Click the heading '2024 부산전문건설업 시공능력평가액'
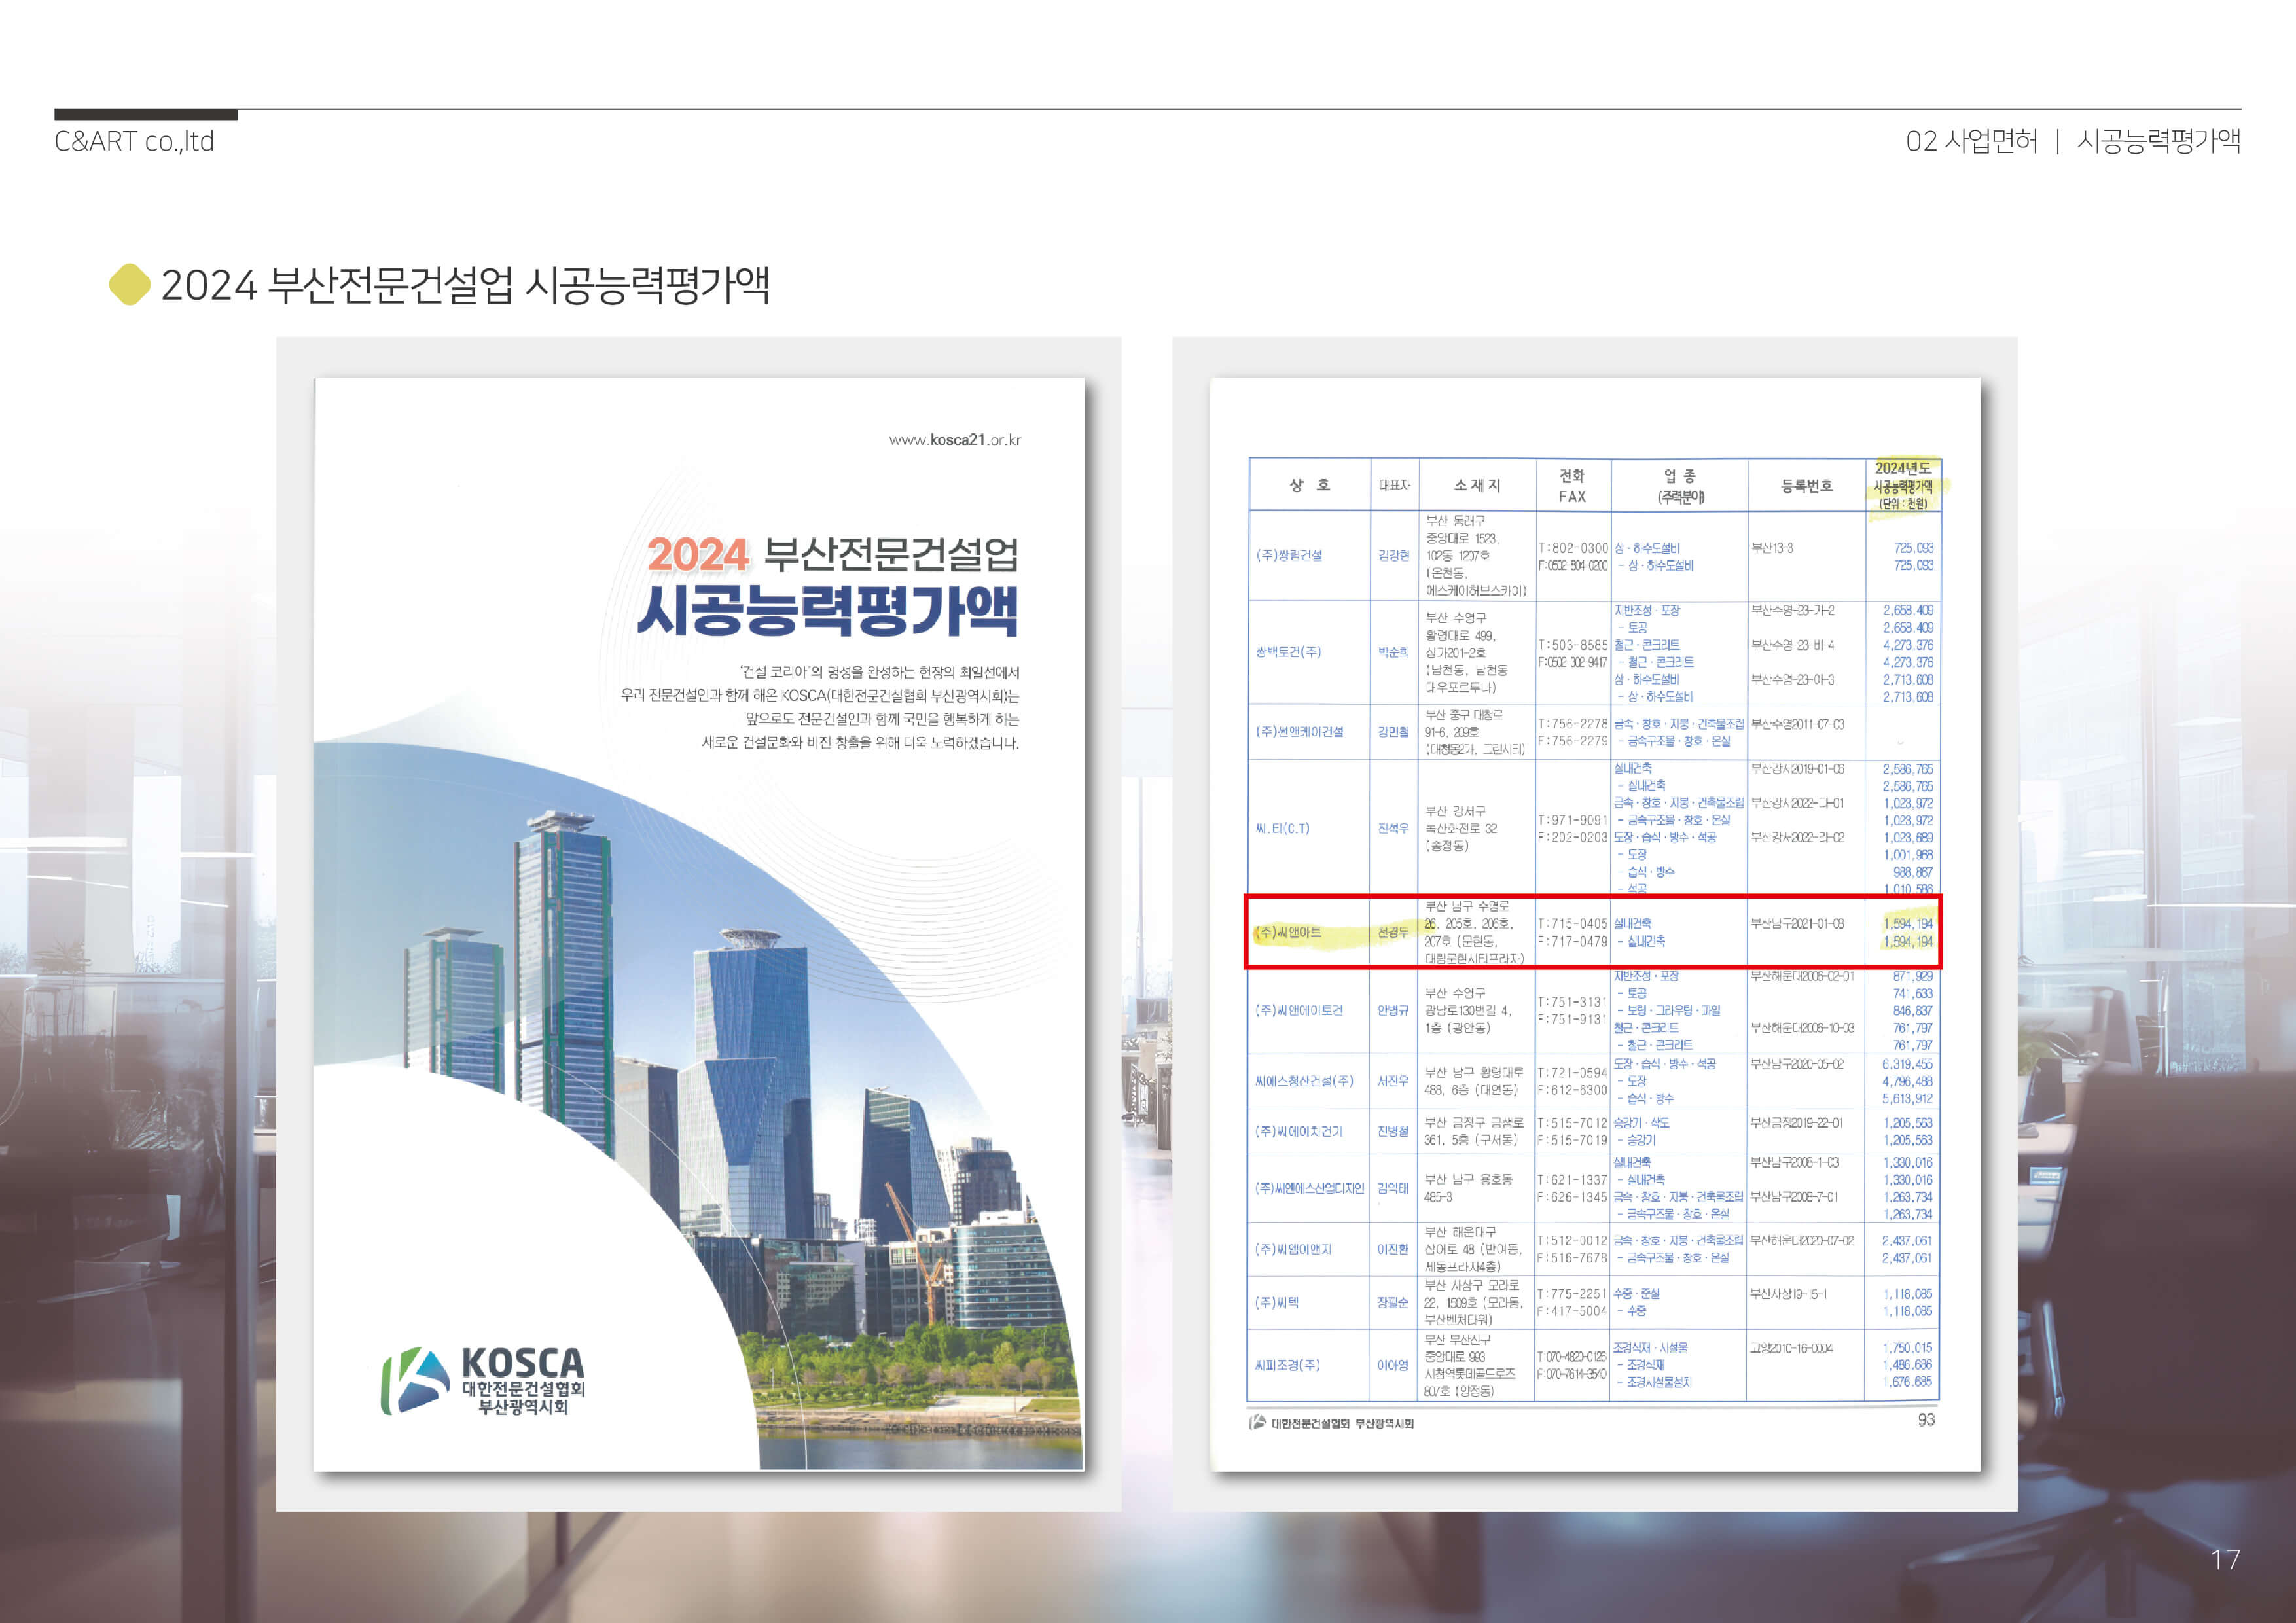This screenshot has width=2296, height=1623. (465, 285)
